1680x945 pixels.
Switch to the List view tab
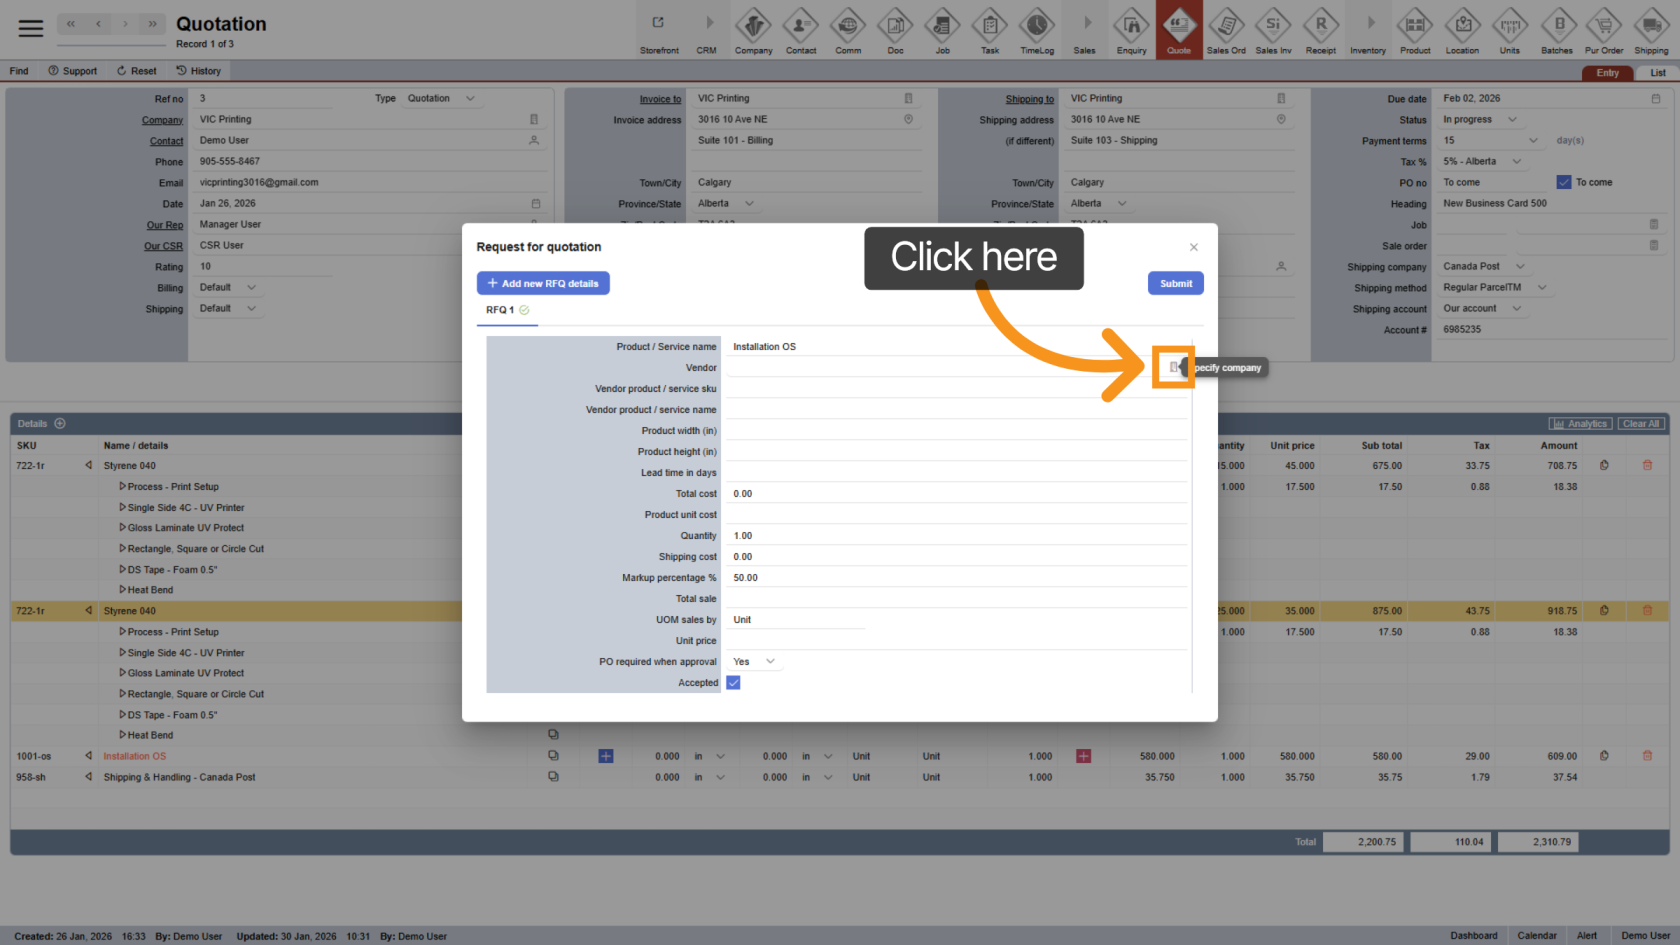point(1657,73)
